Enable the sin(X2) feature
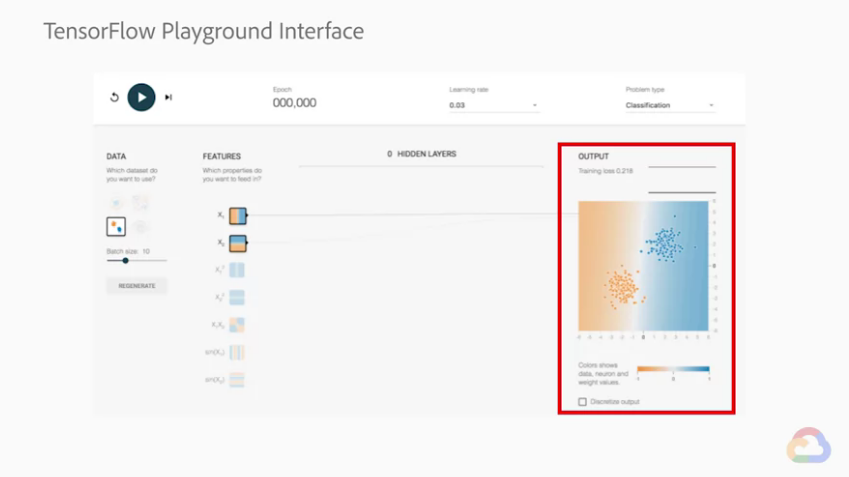 [237, 380]
